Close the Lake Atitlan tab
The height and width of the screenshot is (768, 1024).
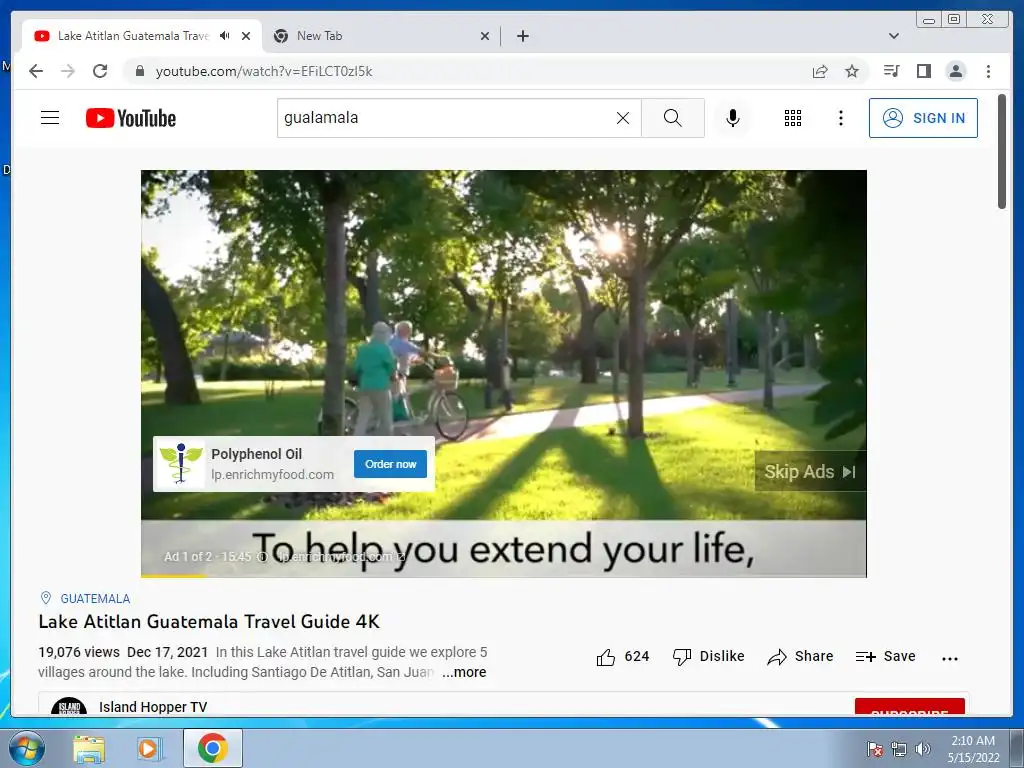pos(246,36)
